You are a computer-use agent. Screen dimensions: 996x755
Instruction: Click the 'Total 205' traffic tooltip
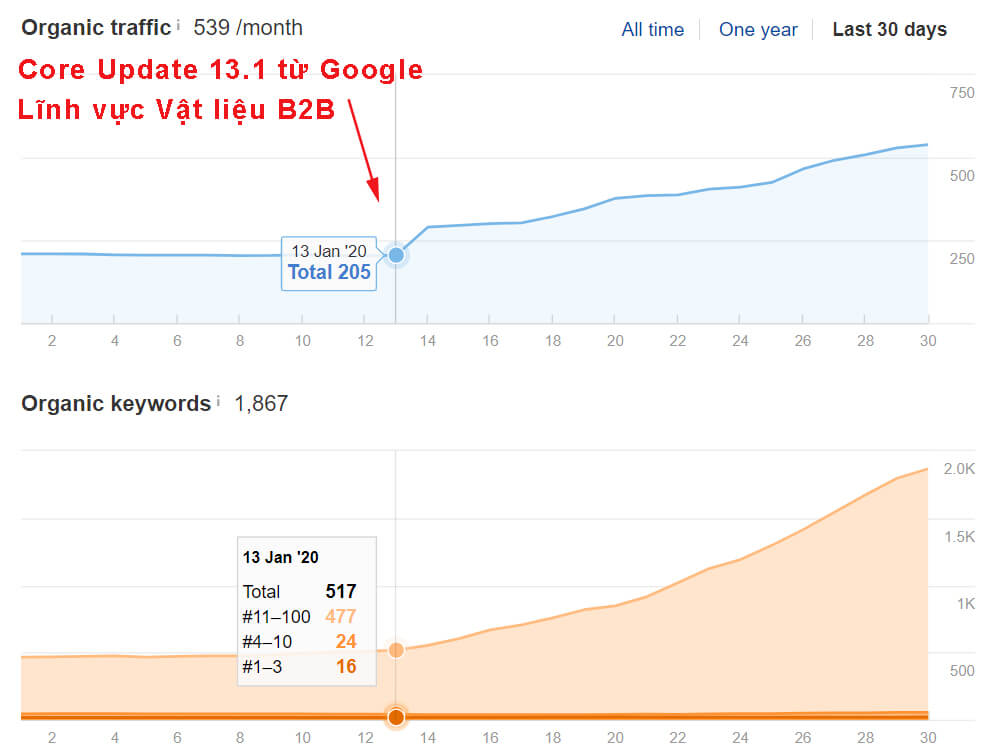point(329,263)
